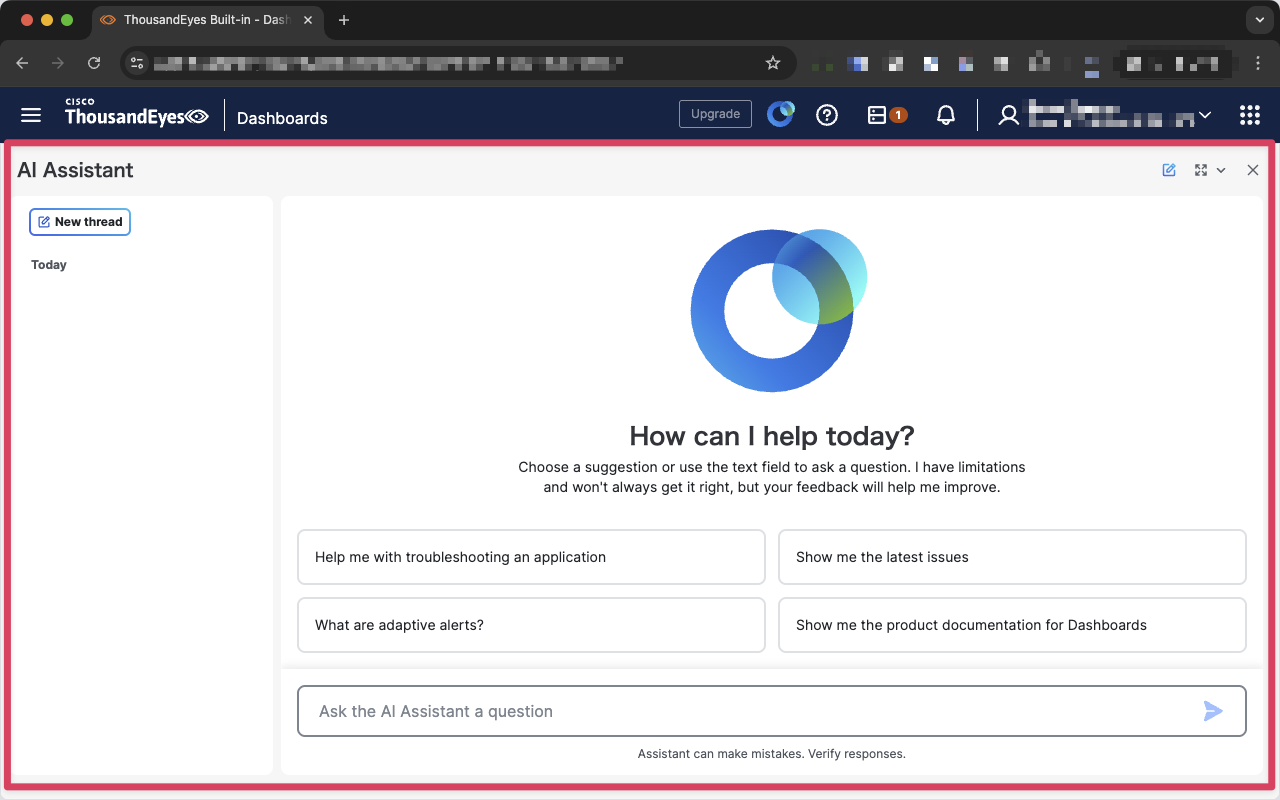Open the apps grid launcher
The height and width of the screenshot is (800, 1280).
tap(1249, 115)
